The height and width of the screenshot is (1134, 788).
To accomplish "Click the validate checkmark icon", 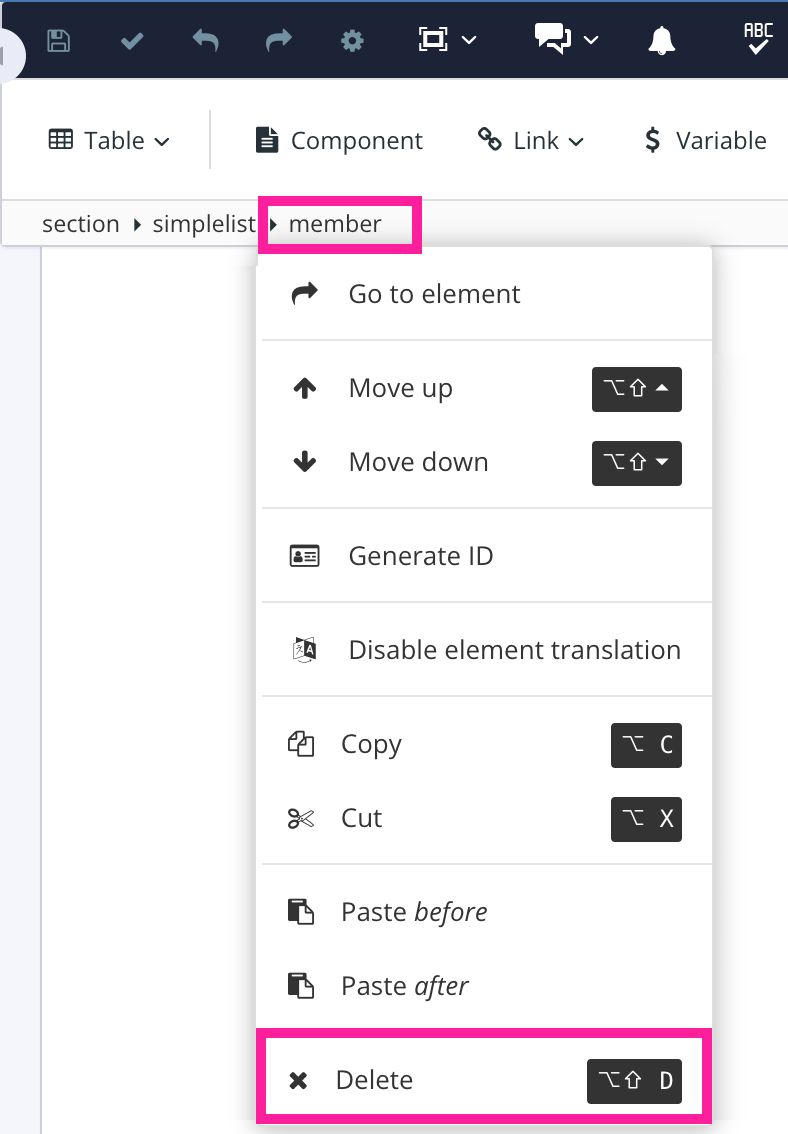I will pos(132,41).
